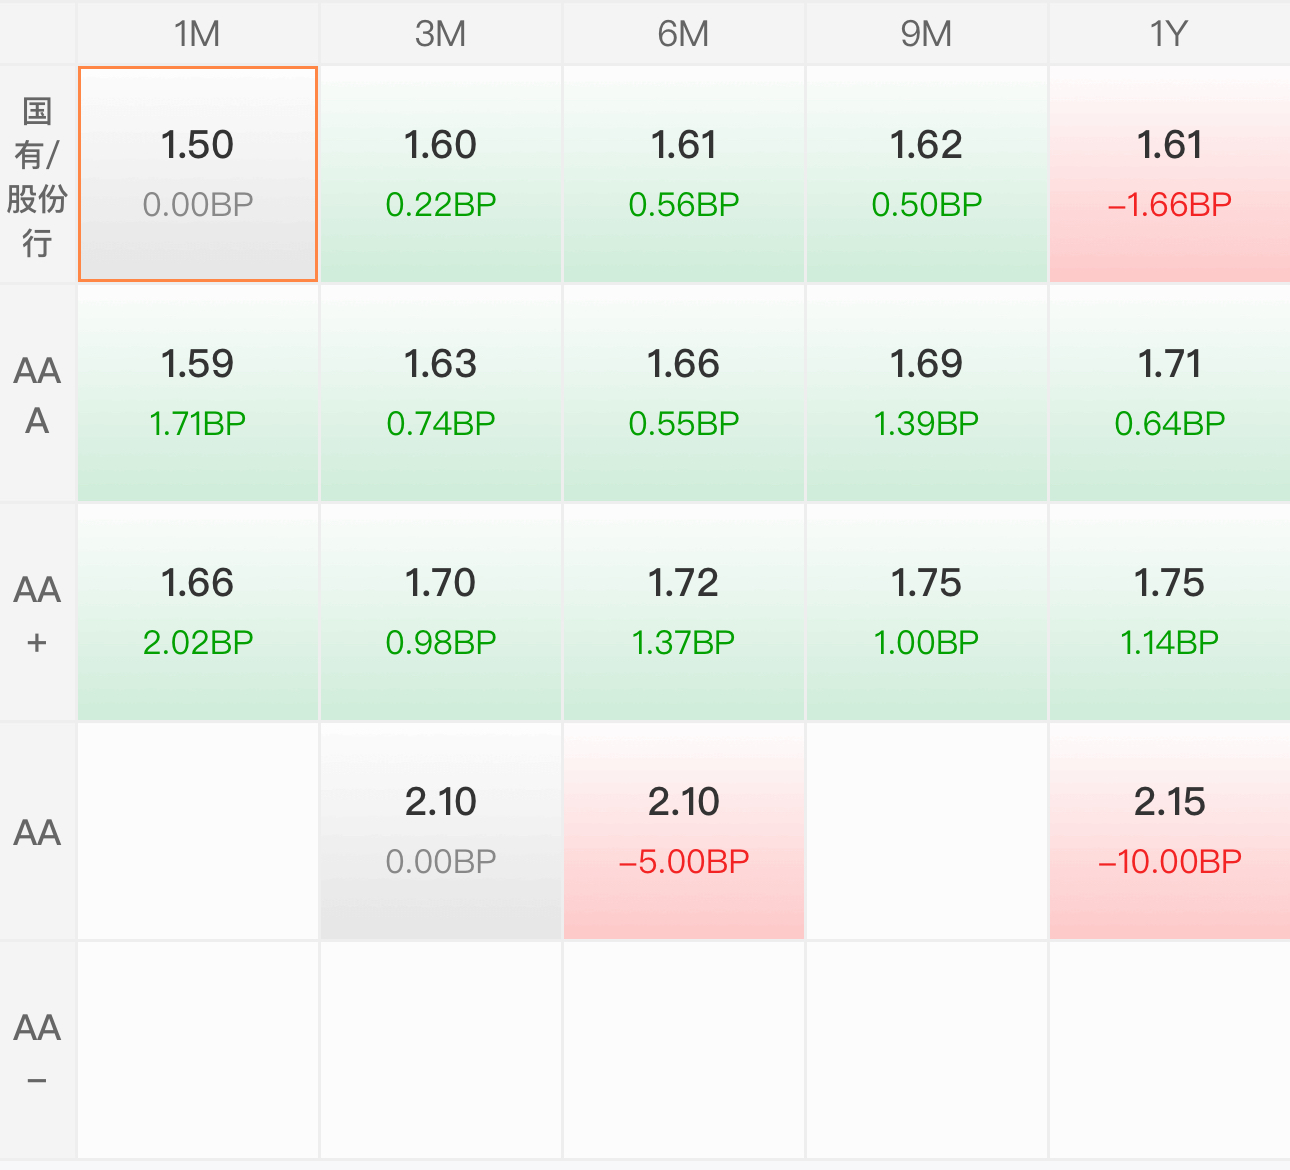Click the AA- row label
The width and height of the screenshot is (1290, 1170).
pyautogui.click(x=38, y=1051)
